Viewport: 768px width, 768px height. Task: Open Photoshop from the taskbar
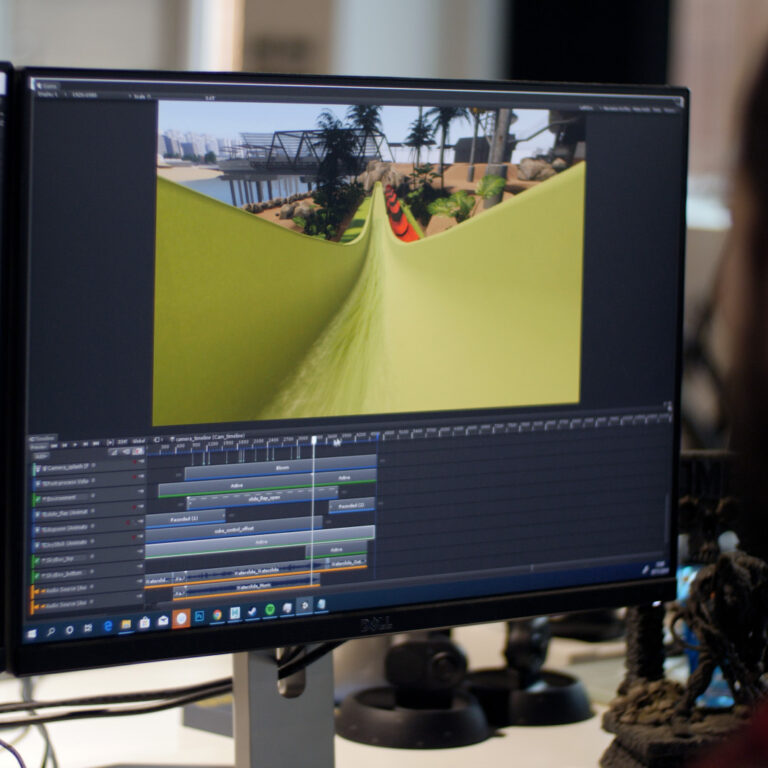coord(199,617)
